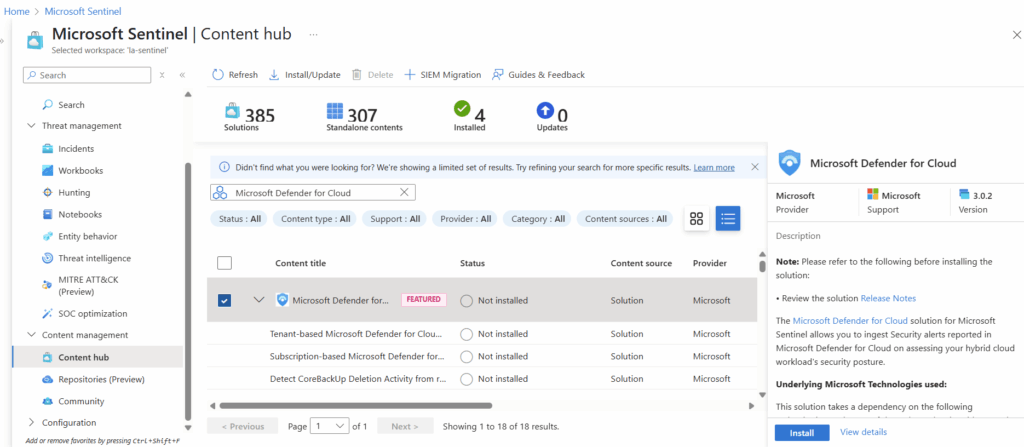
Task: Click the ellipsis next to Content hub title
Action: [313, 34]
